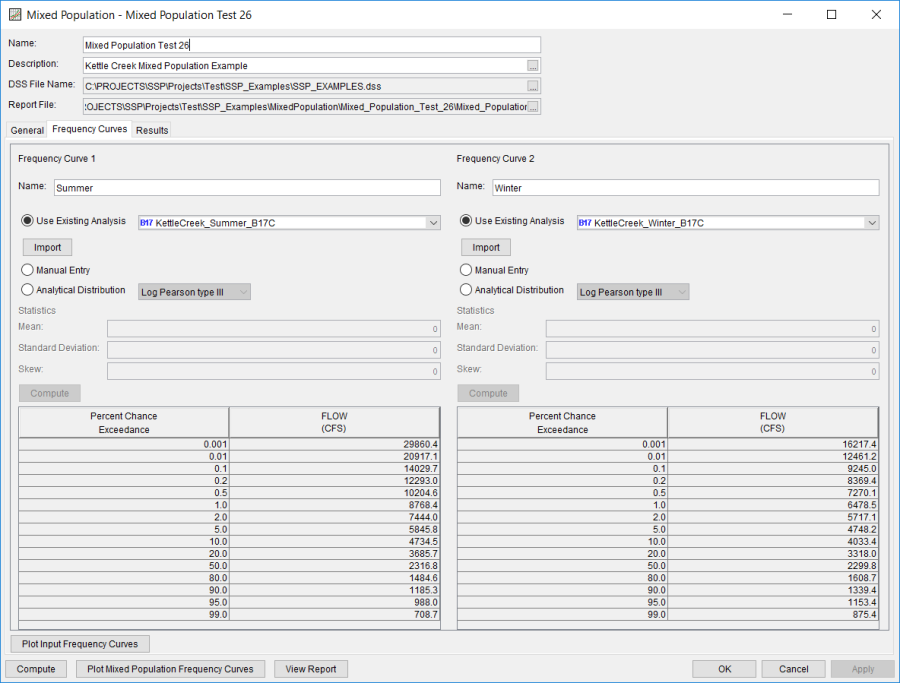Image resolution: width=900 pixels, height=683 pixels.
Task: Select flow value 8768.4 in Summer table
Action: 335,505
